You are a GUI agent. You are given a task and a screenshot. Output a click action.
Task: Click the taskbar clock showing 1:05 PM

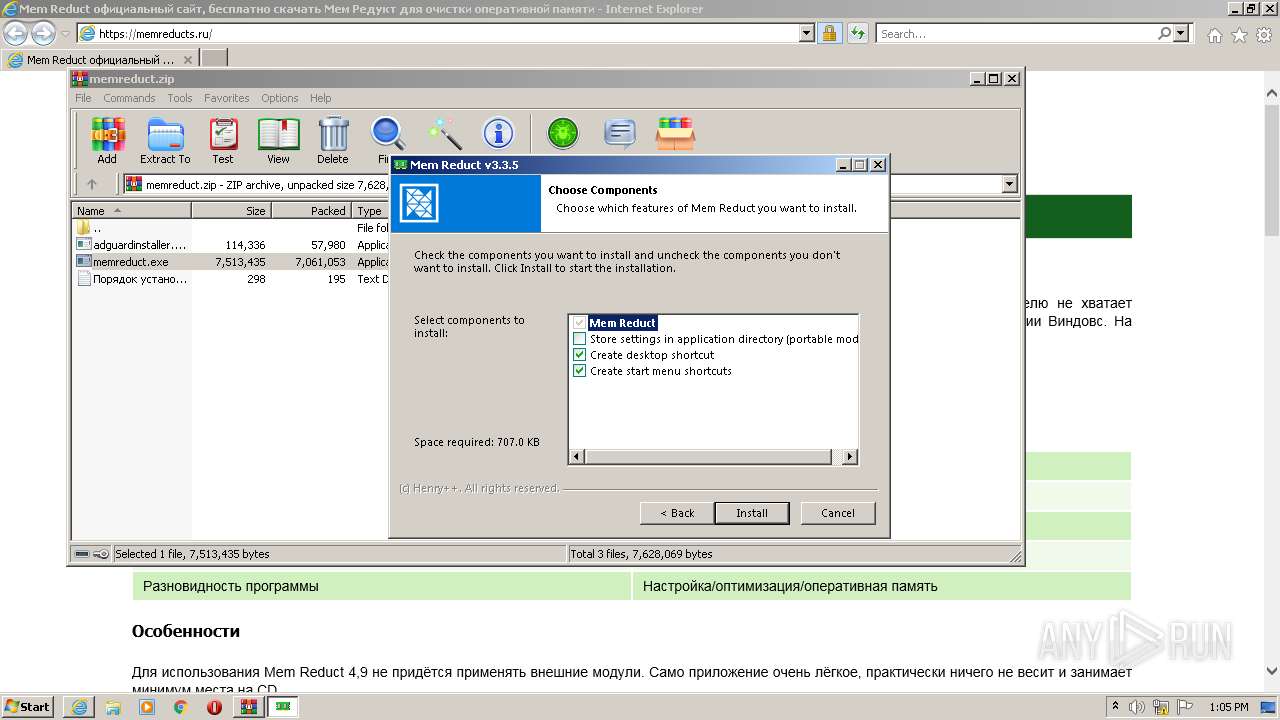tap(1228, 707)
